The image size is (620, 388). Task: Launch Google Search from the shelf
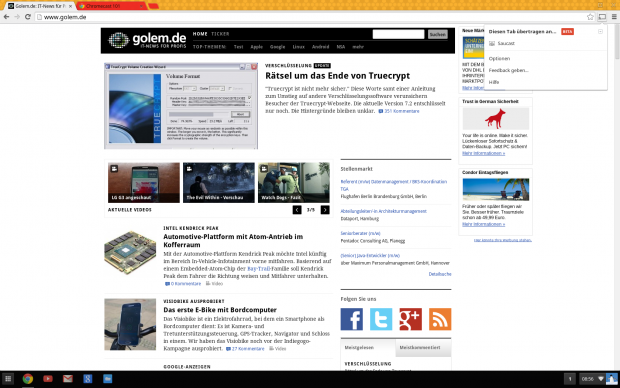[88, 379]
